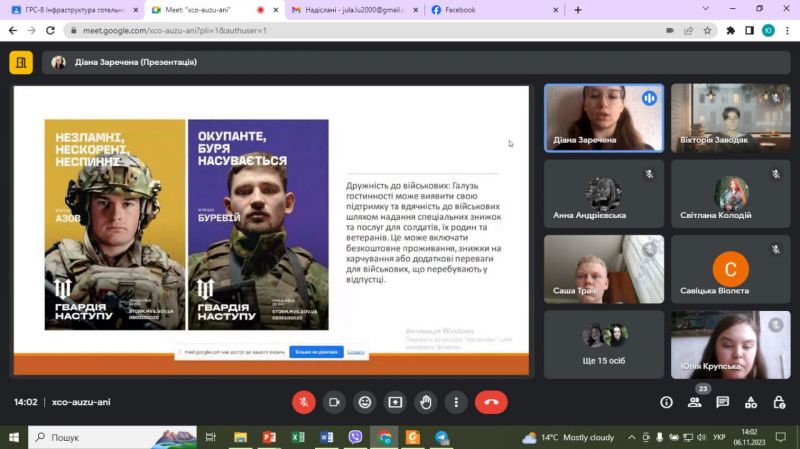
Task: Toggle the Chrome side panel icon
Action: [749, 31]
